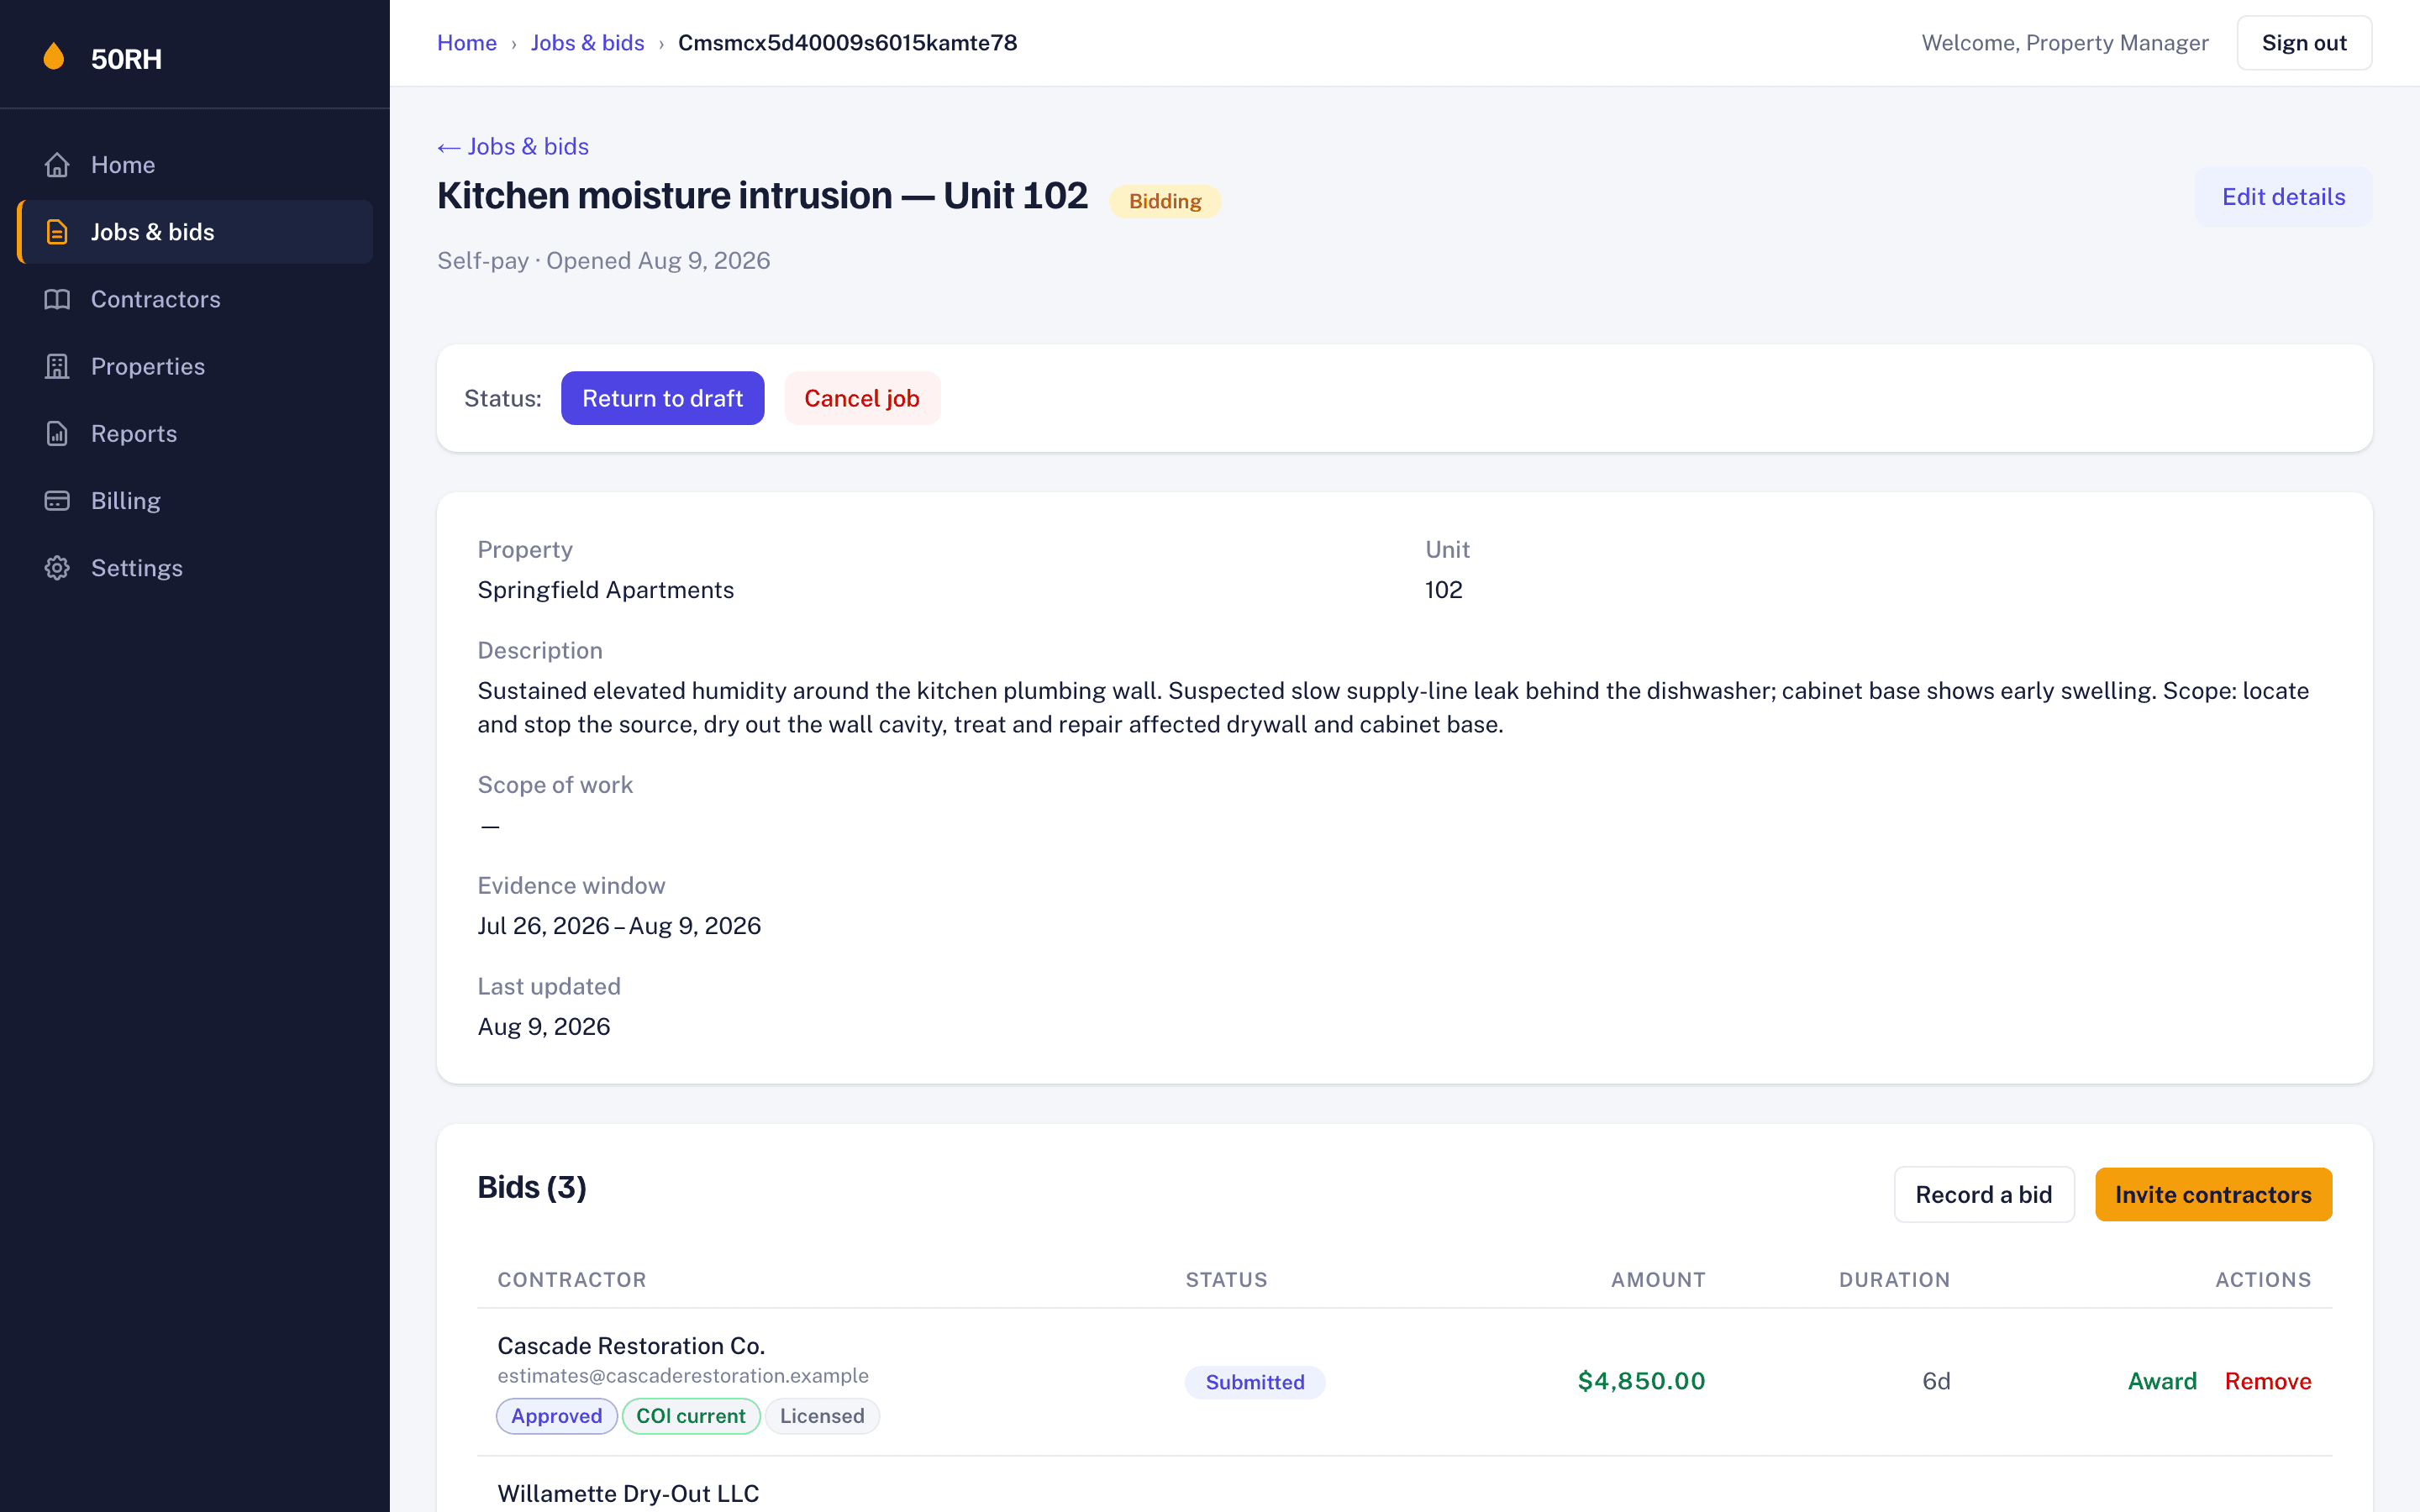Screen dimensions: 2420x1512
Task: Click the Submitted status badge
Action: (x=1255, y=1382)
